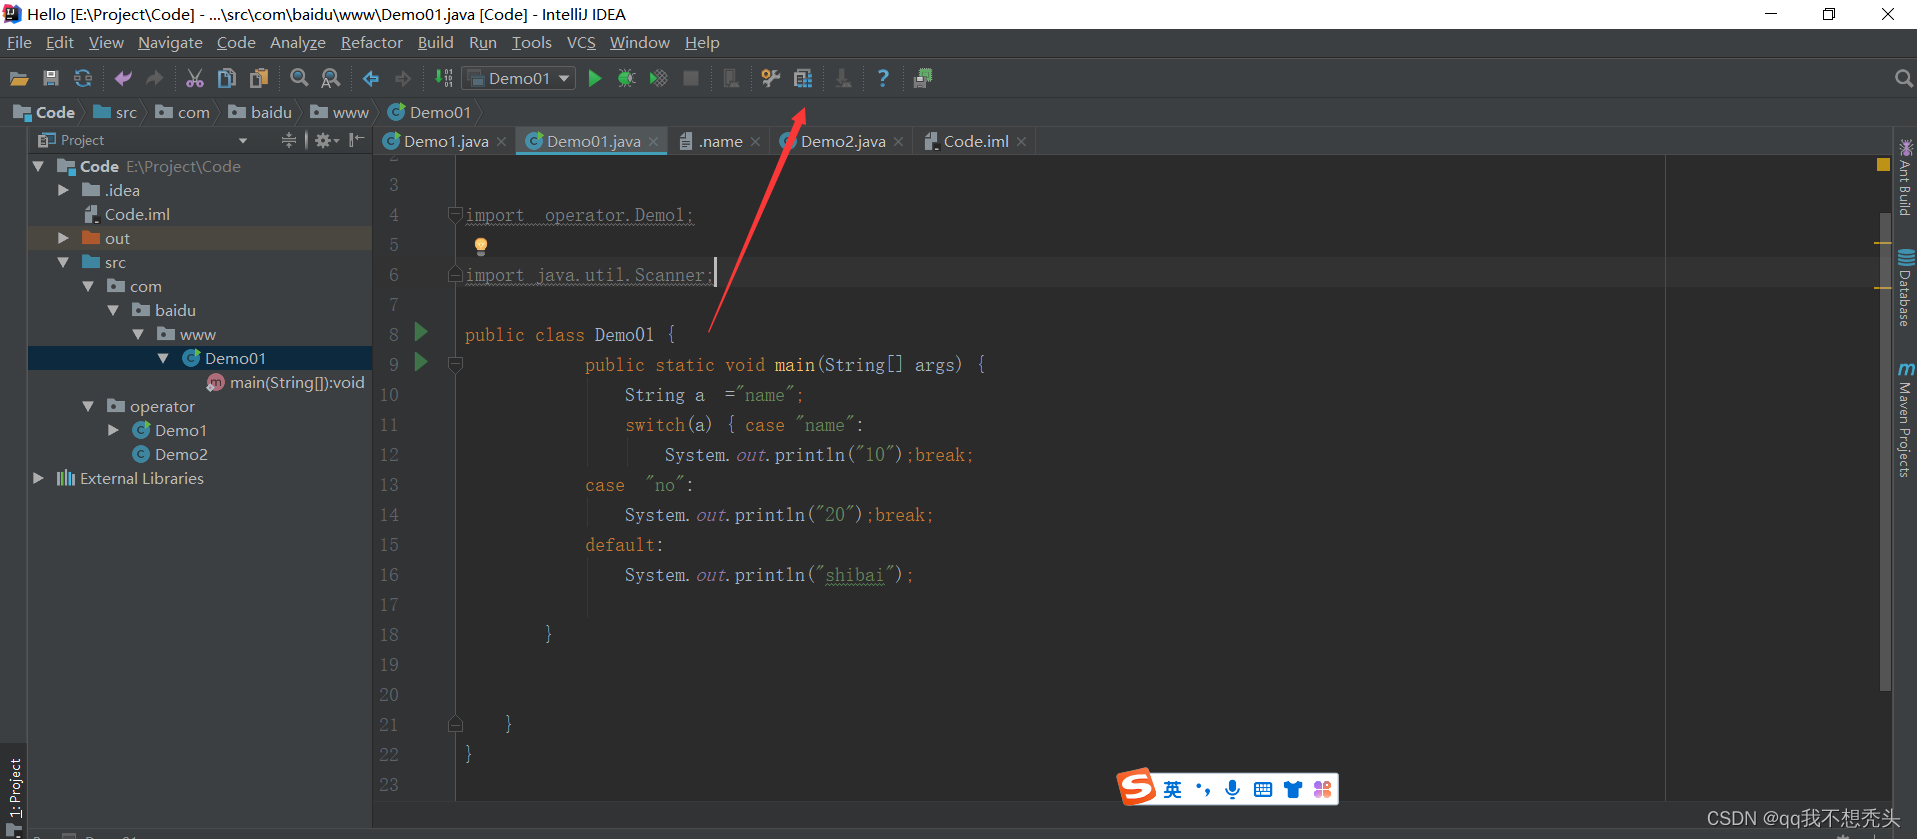Expand External Libraries node

[39, 478]
